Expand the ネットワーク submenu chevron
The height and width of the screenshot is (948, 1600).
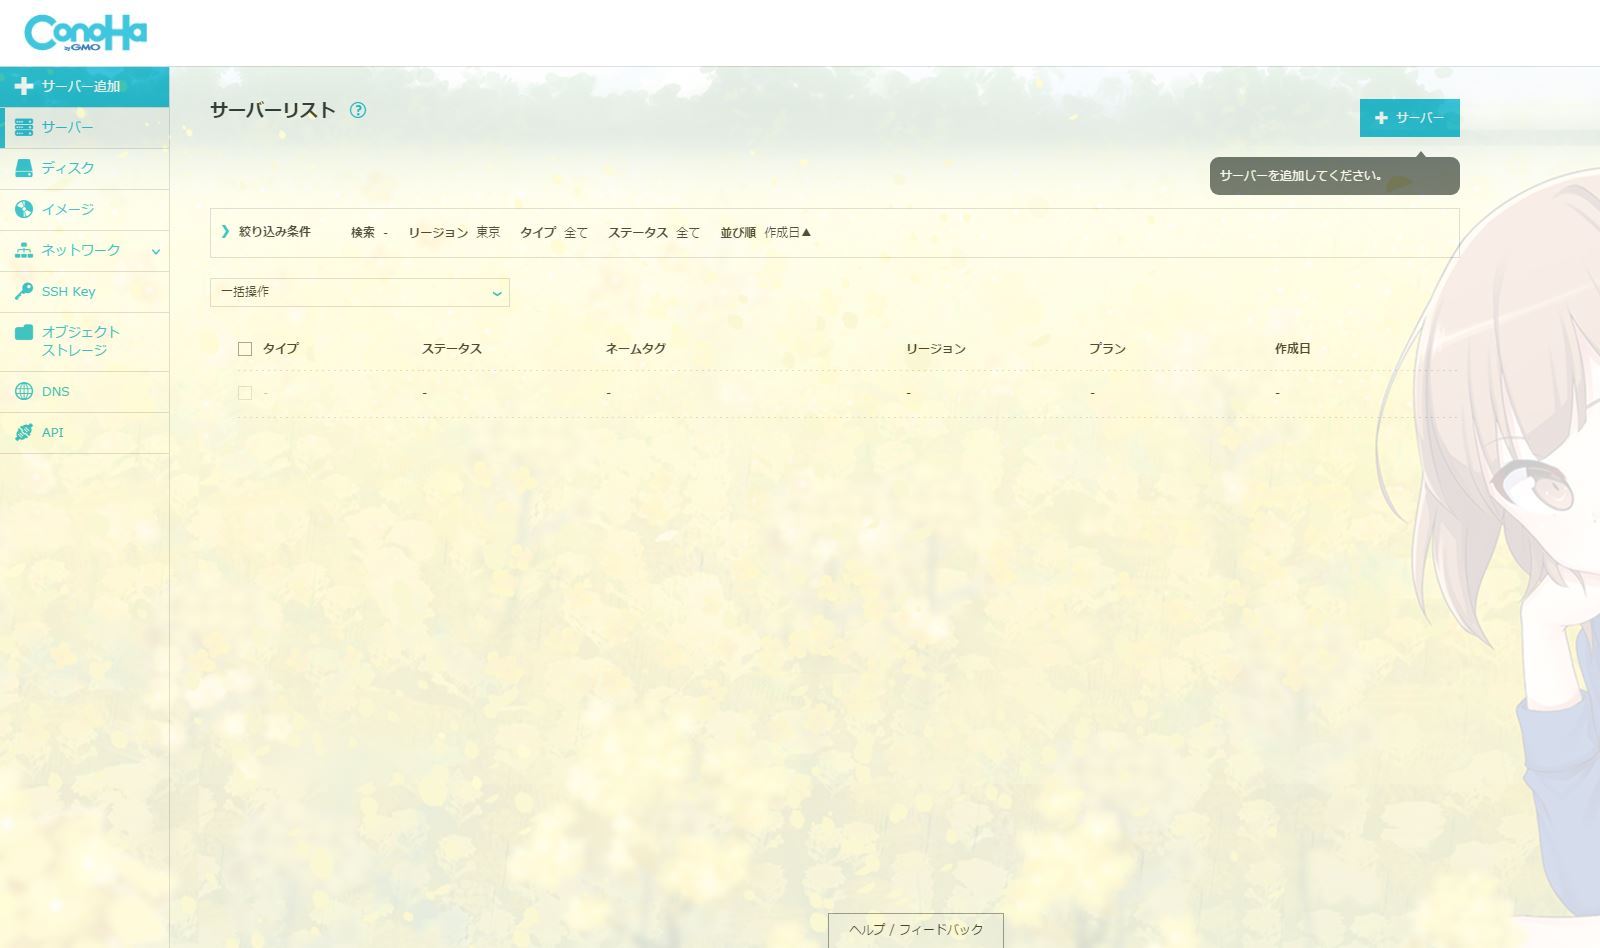click(156, 251)
